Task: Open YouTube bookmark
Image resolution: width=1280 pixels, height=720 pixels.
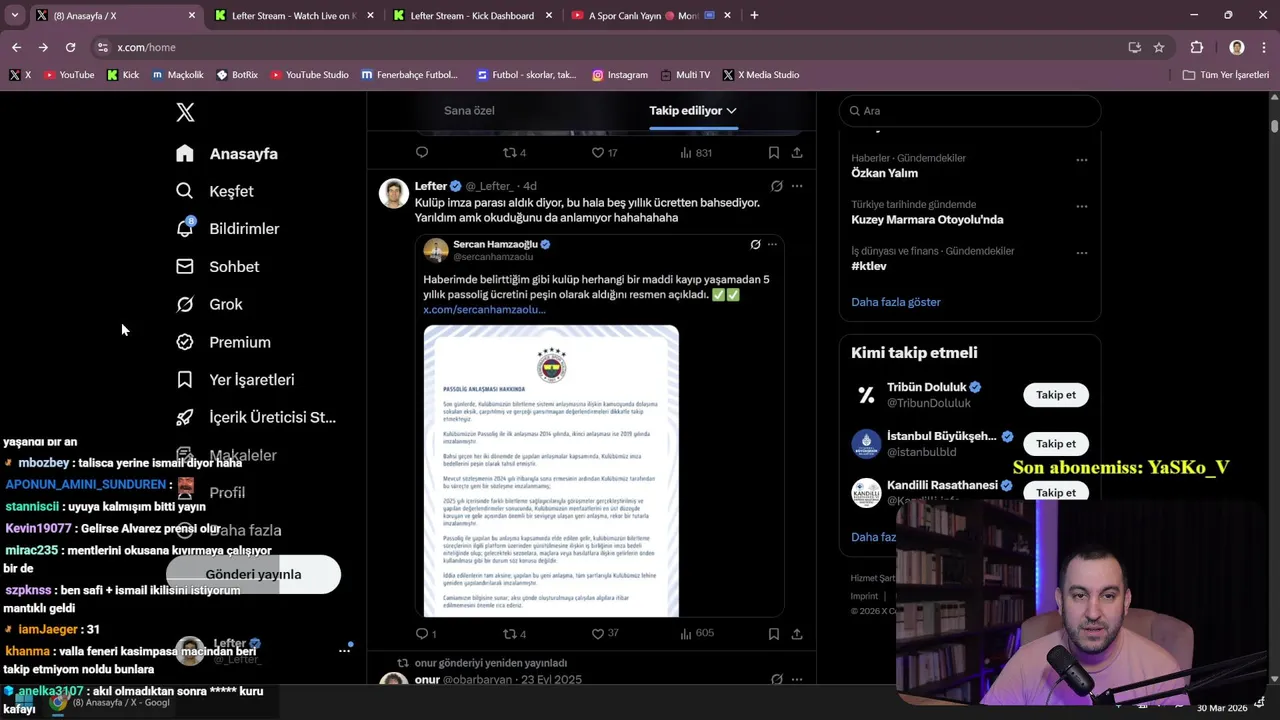Action: 69,75
